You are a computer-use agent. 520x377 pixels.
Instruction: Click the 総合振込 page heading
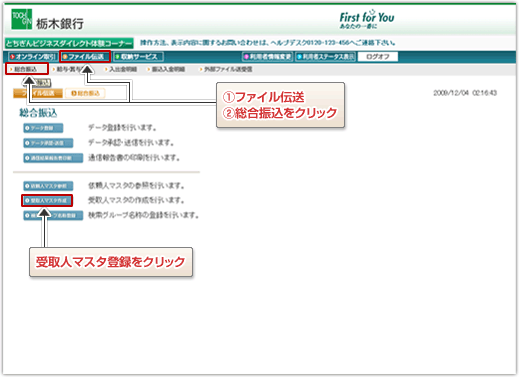38,113
